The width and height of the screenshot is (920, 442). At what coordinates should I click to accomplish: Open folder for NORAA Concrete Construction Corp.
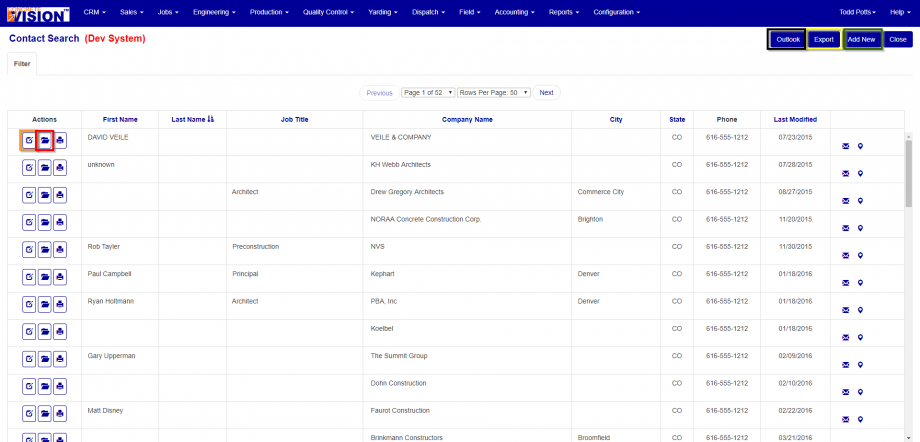coord(45,222)
